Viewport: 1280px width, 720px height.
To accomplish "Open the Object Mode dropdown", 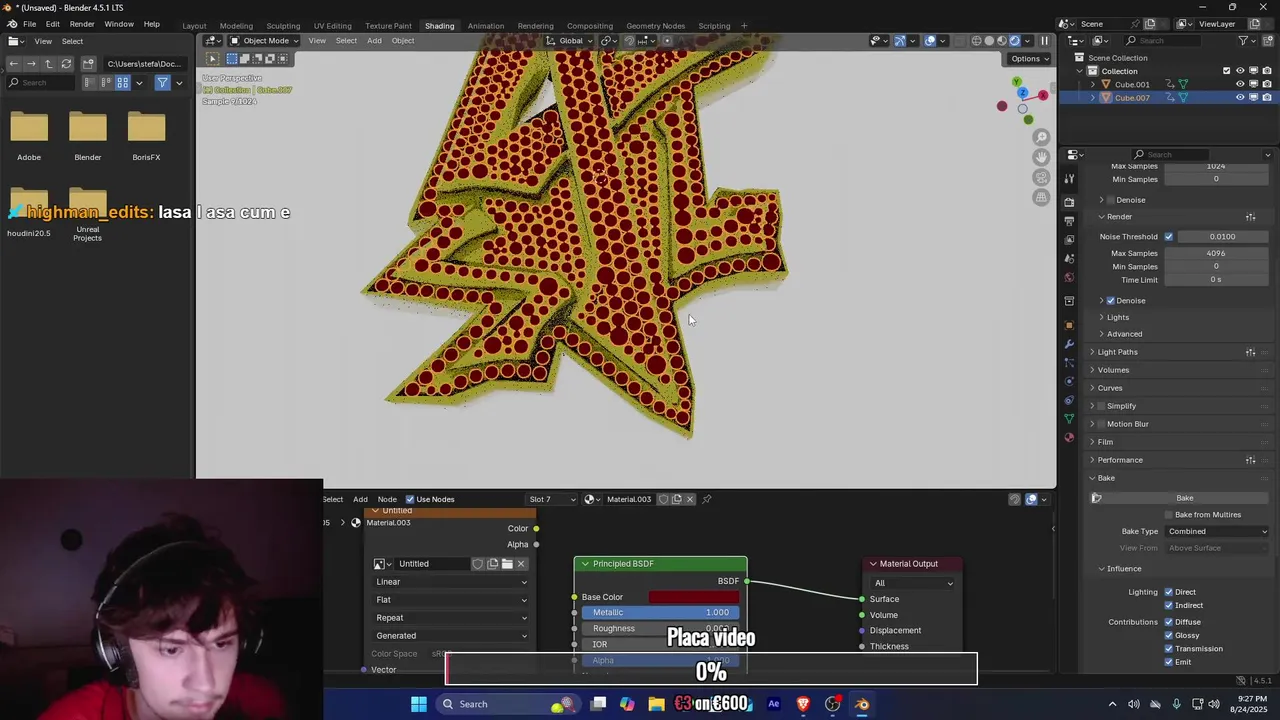I will (263, 41).
